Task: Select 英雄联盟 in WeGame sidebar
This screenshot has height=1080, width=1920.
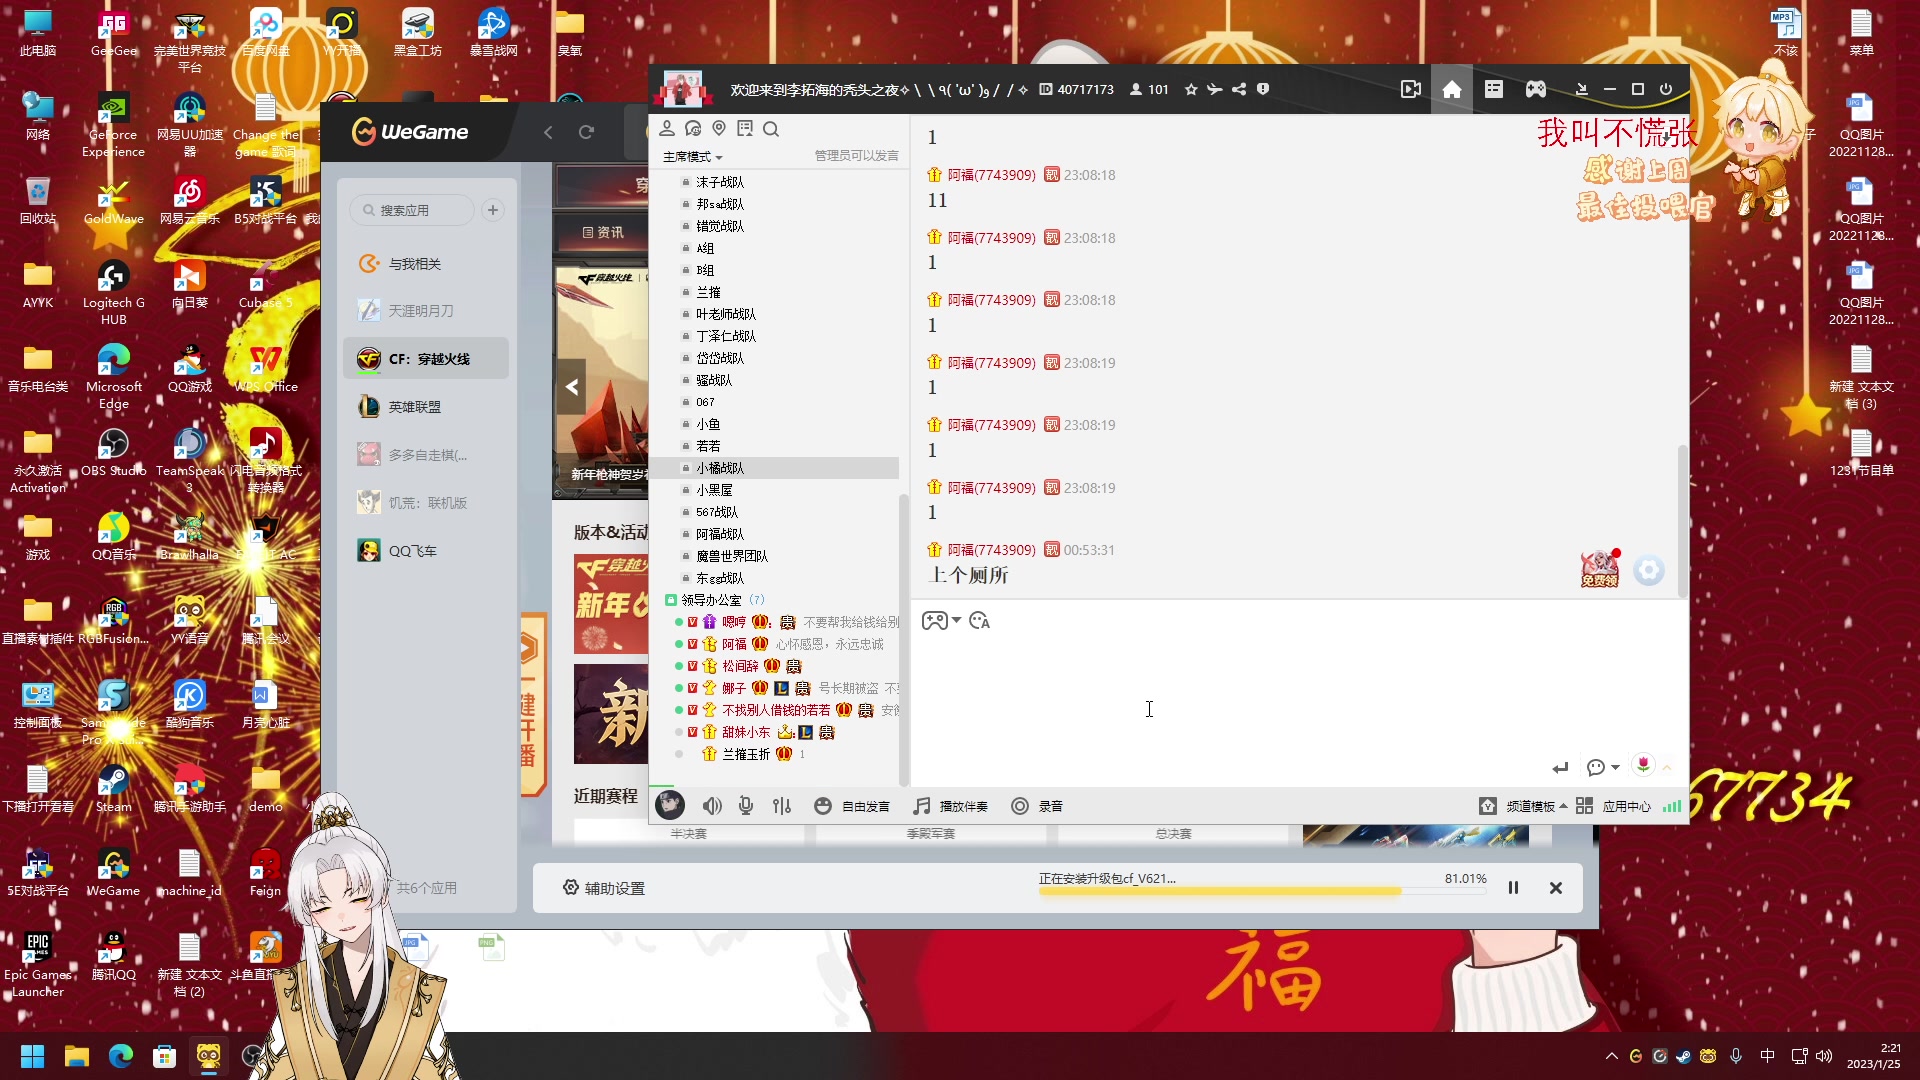Action: coord(426,407)
